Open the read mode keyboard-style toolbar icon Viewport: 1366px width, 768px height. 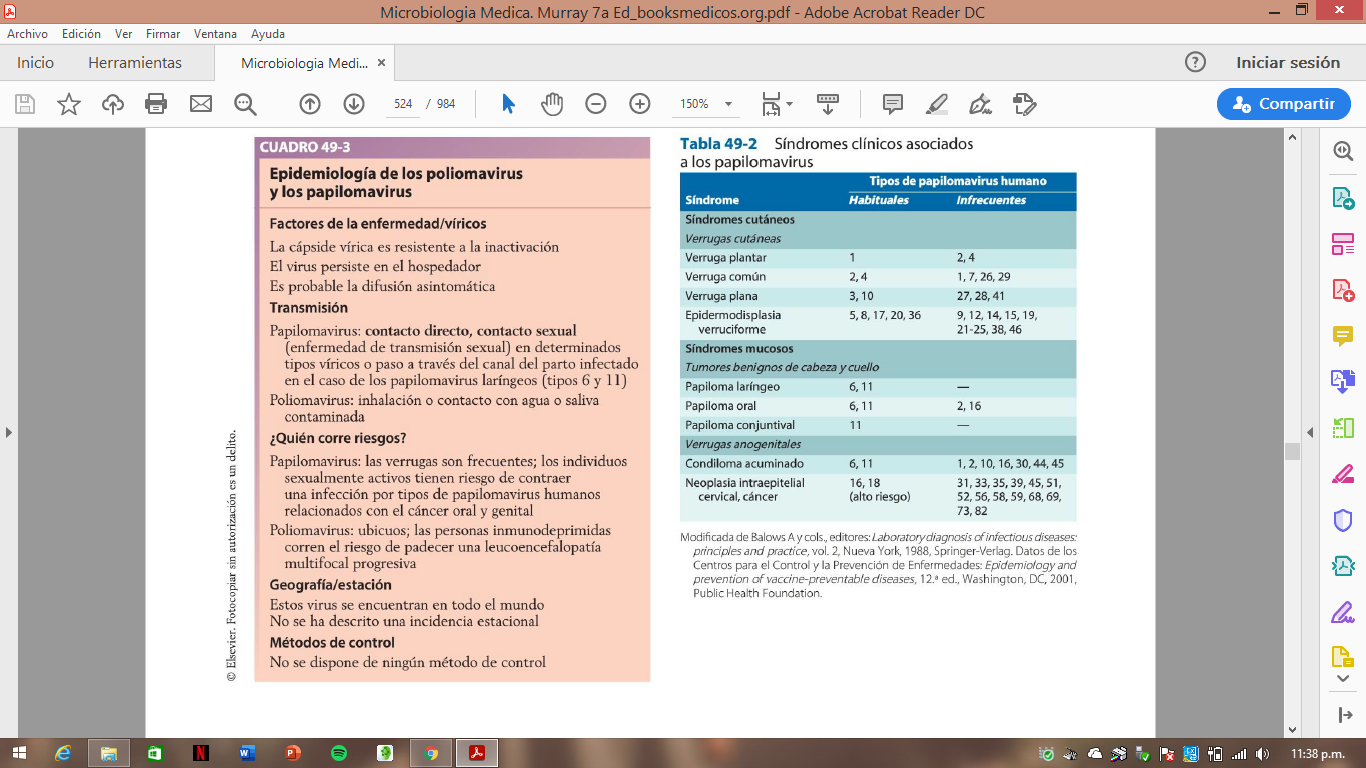pos(828,104)
